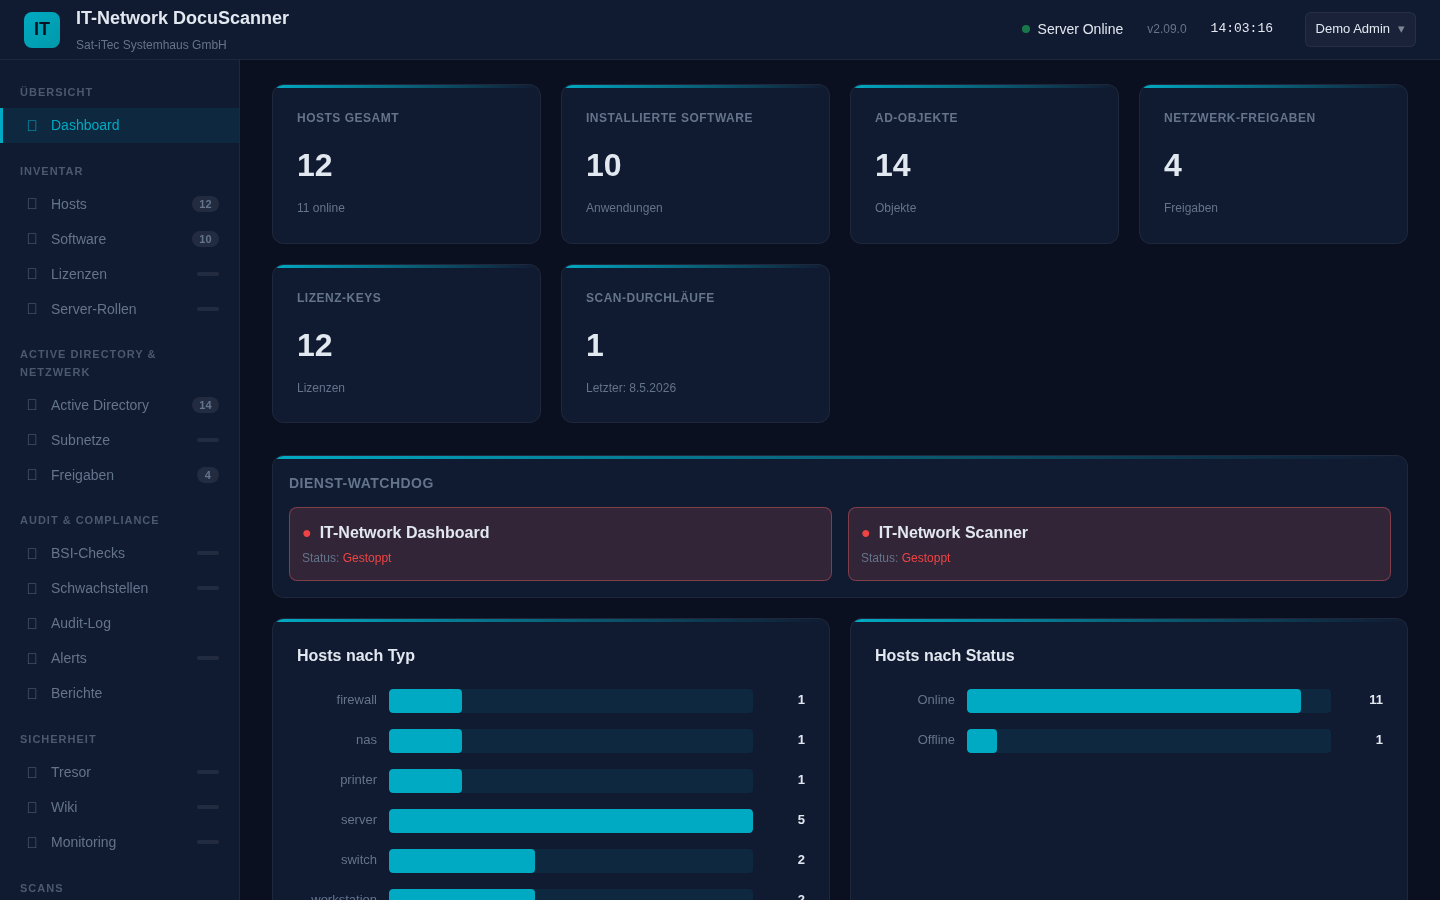This screenshot has height=900, width=1440.
Task: Open the Installierte Software stat card
Action: point(695,164)
